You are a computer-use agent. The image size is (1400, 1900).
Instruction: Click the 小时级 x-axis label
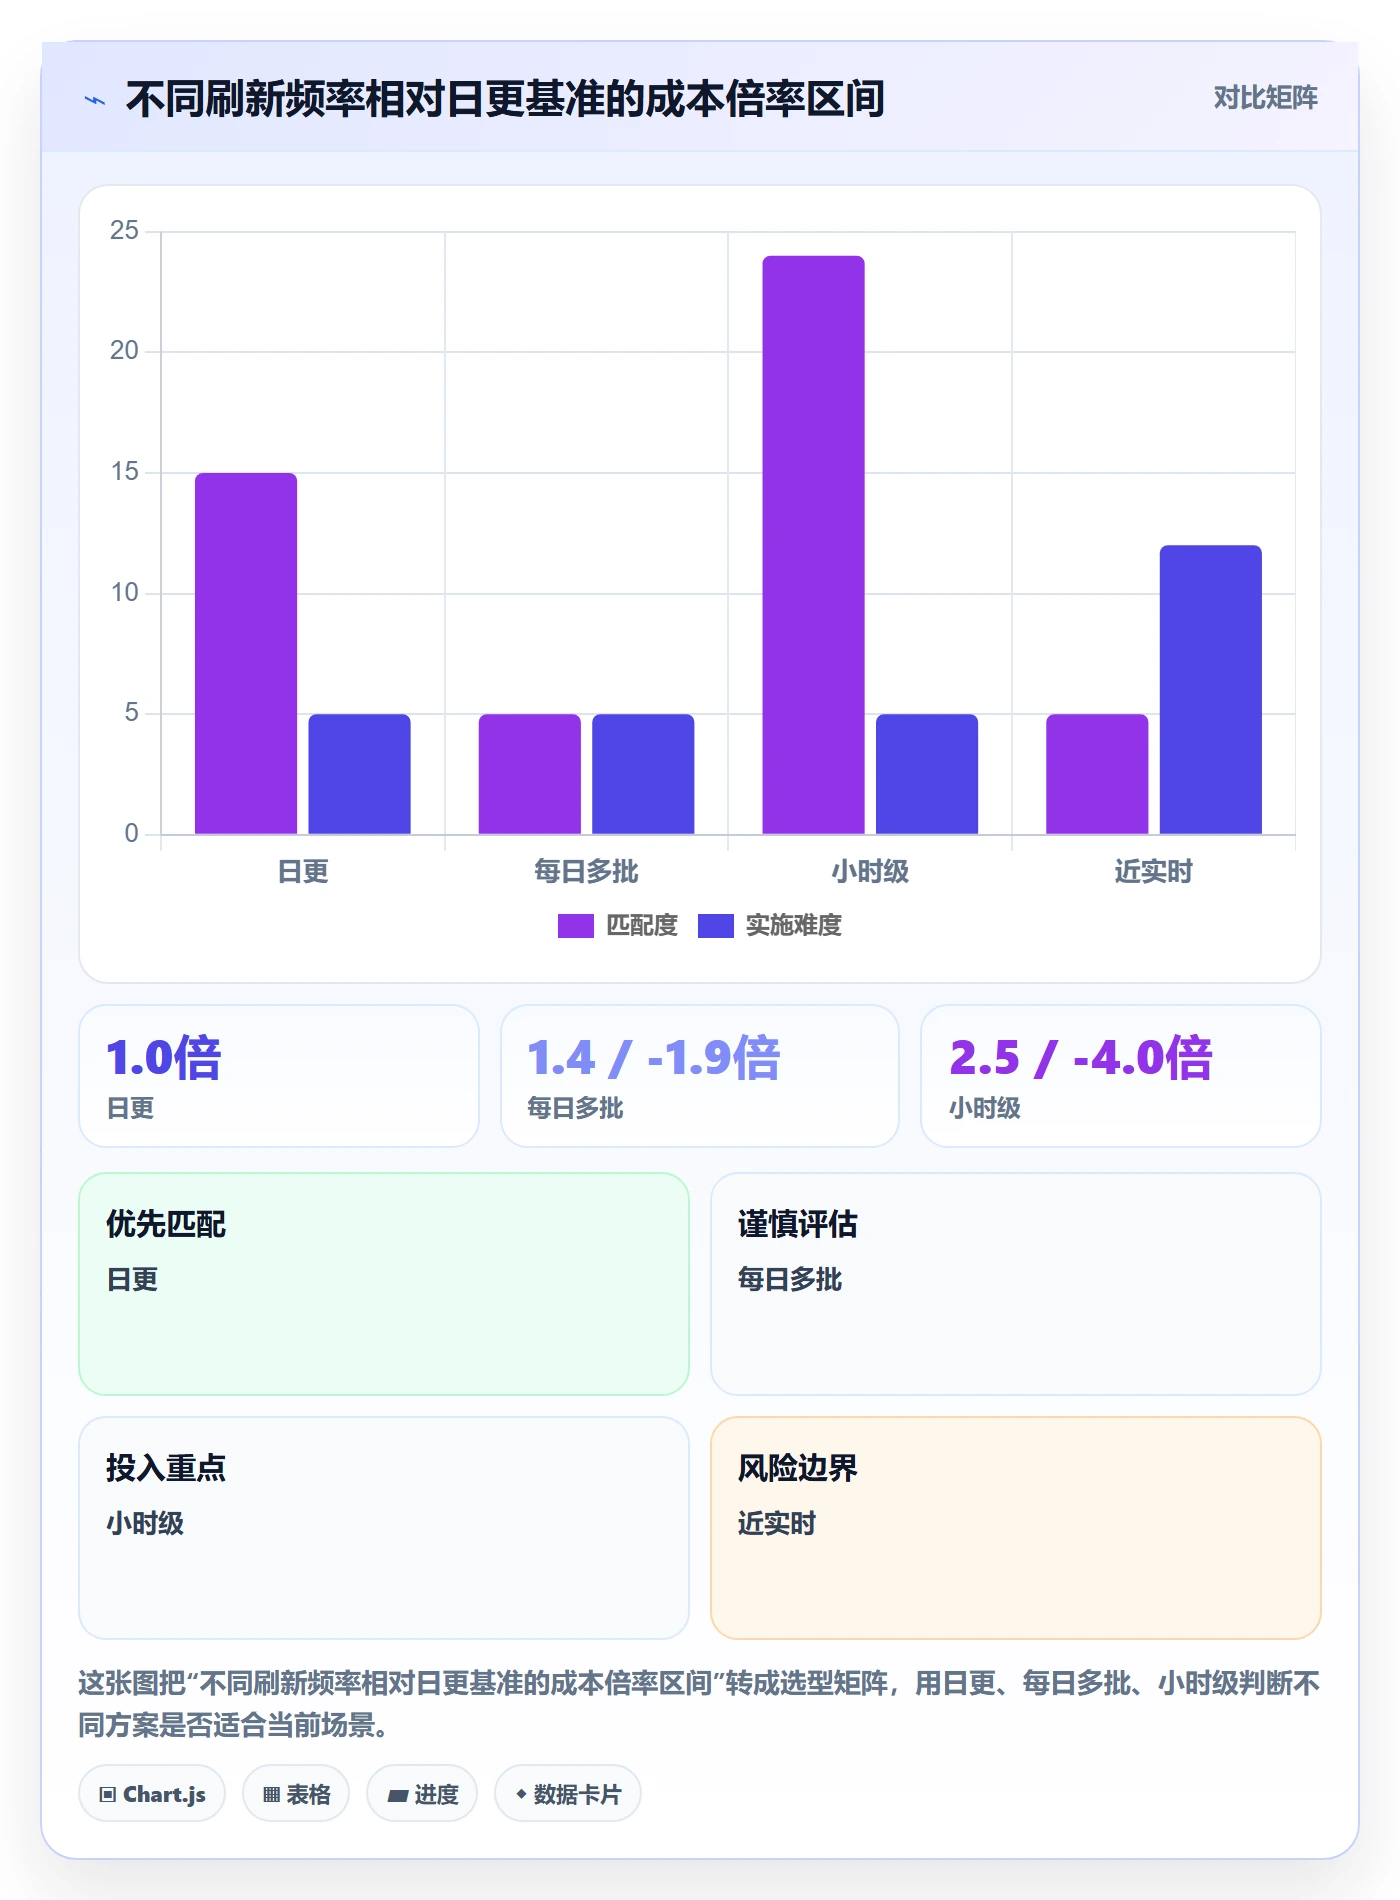point(870,872)
